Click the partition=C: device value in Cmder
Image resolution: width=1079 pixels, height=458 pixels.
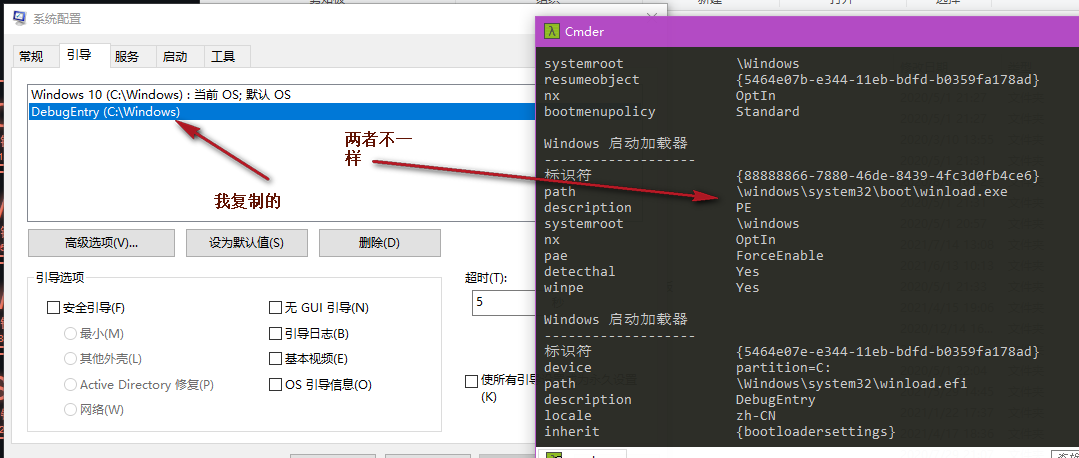point(783,367)
